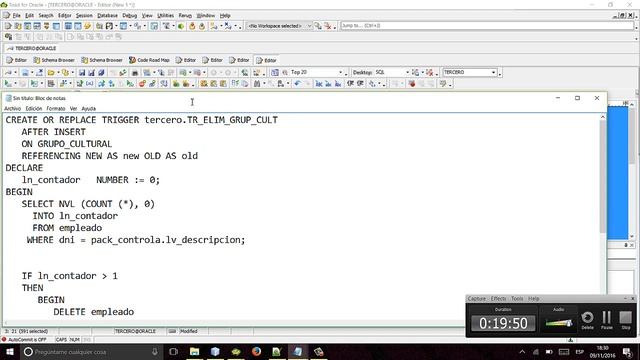Open the Action Center notification icon
This screenshot has width=640, height=360.
(627, 352)
